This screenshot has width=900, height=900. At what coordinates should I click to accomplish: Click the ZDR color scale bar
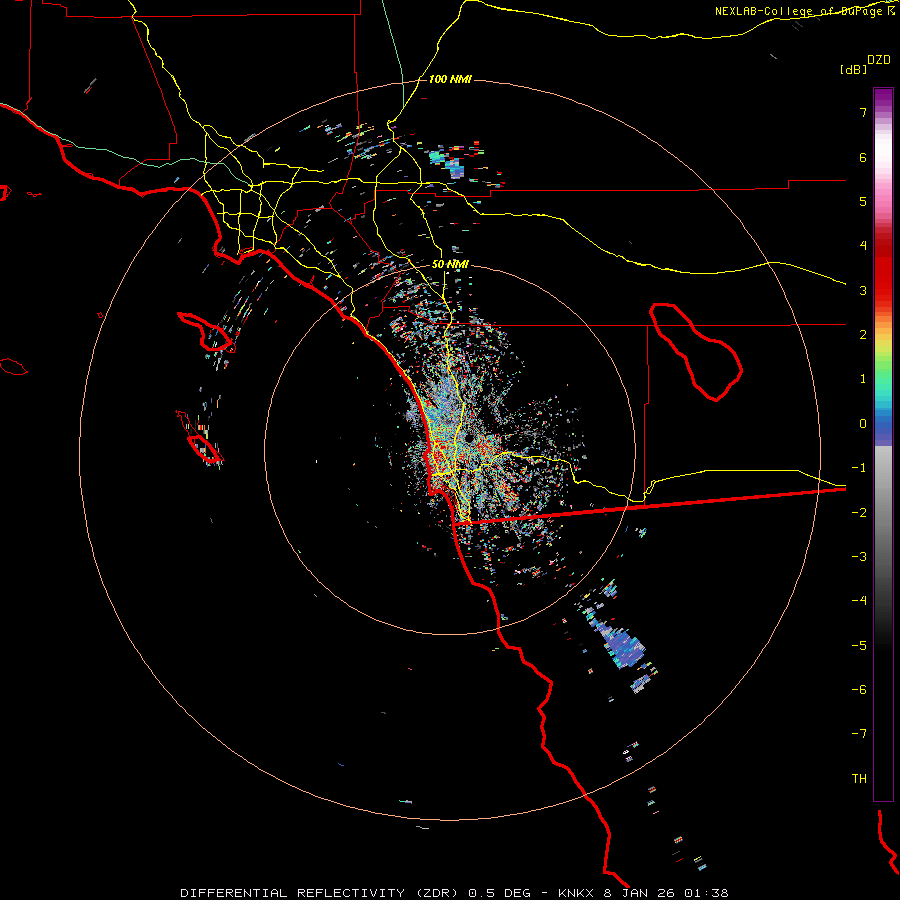point(883,444)
